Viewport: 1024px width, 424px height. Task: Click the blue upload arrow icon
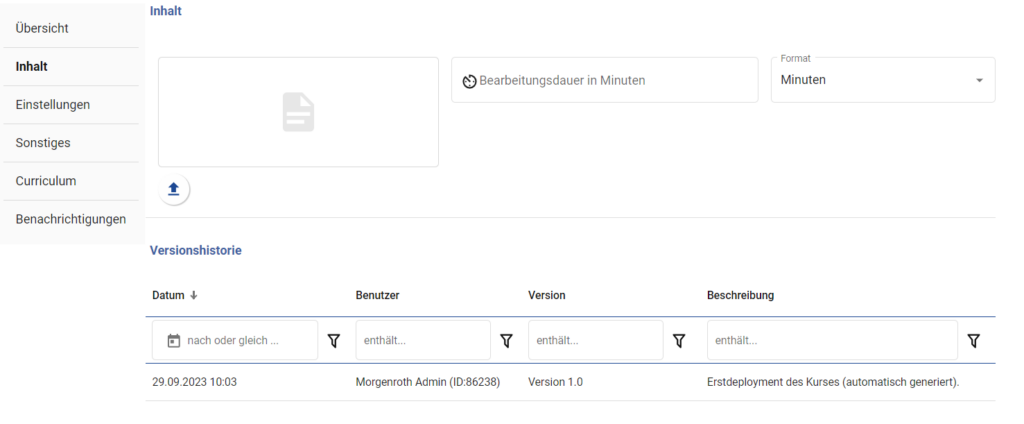(x=174, y=189)
